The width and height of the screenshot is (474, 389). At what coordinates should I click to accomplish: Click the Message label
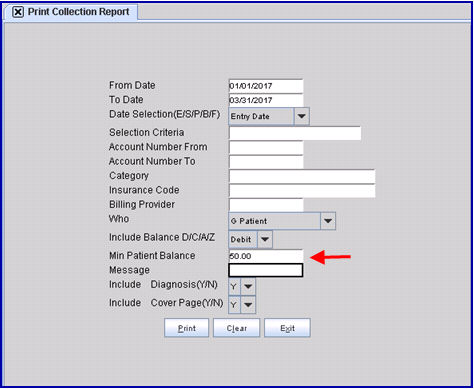click(129, 270)
